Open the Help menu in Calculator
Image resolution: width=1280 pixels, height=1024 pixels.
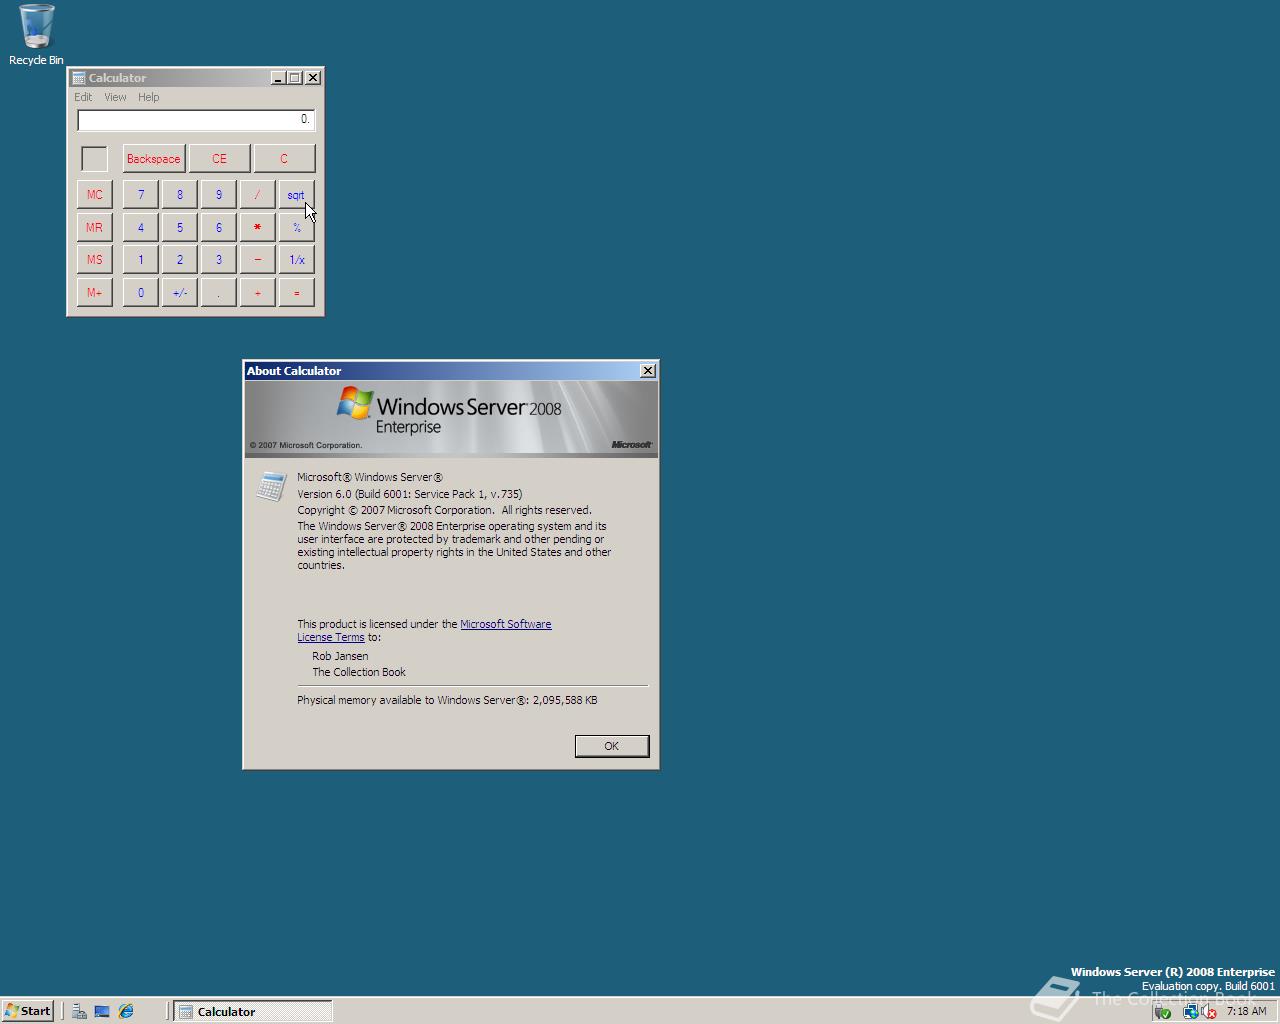pos(149,97)
